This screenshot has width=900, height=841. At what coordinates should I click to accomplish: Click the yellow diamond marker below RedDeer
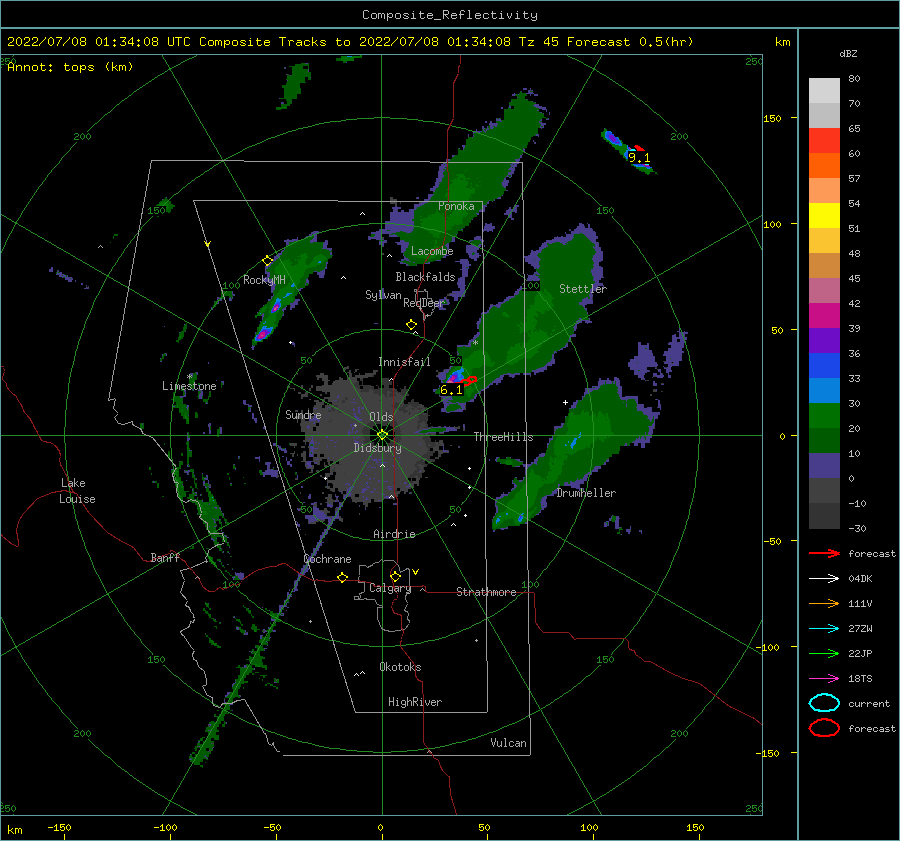point(411,325)
